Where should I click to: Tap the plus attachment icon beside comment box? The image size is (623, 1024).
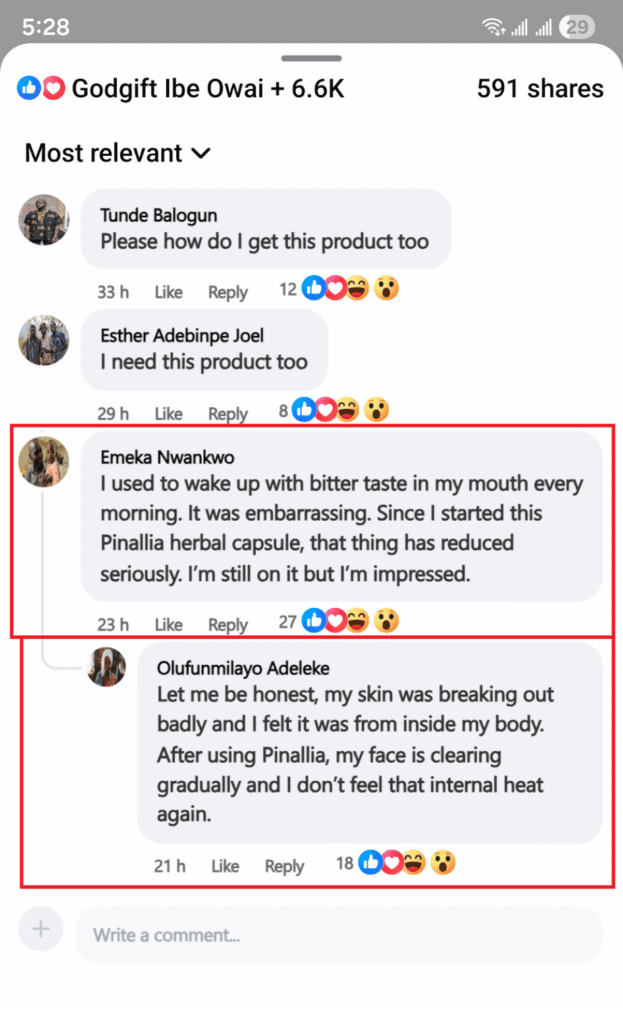(40, 928)
